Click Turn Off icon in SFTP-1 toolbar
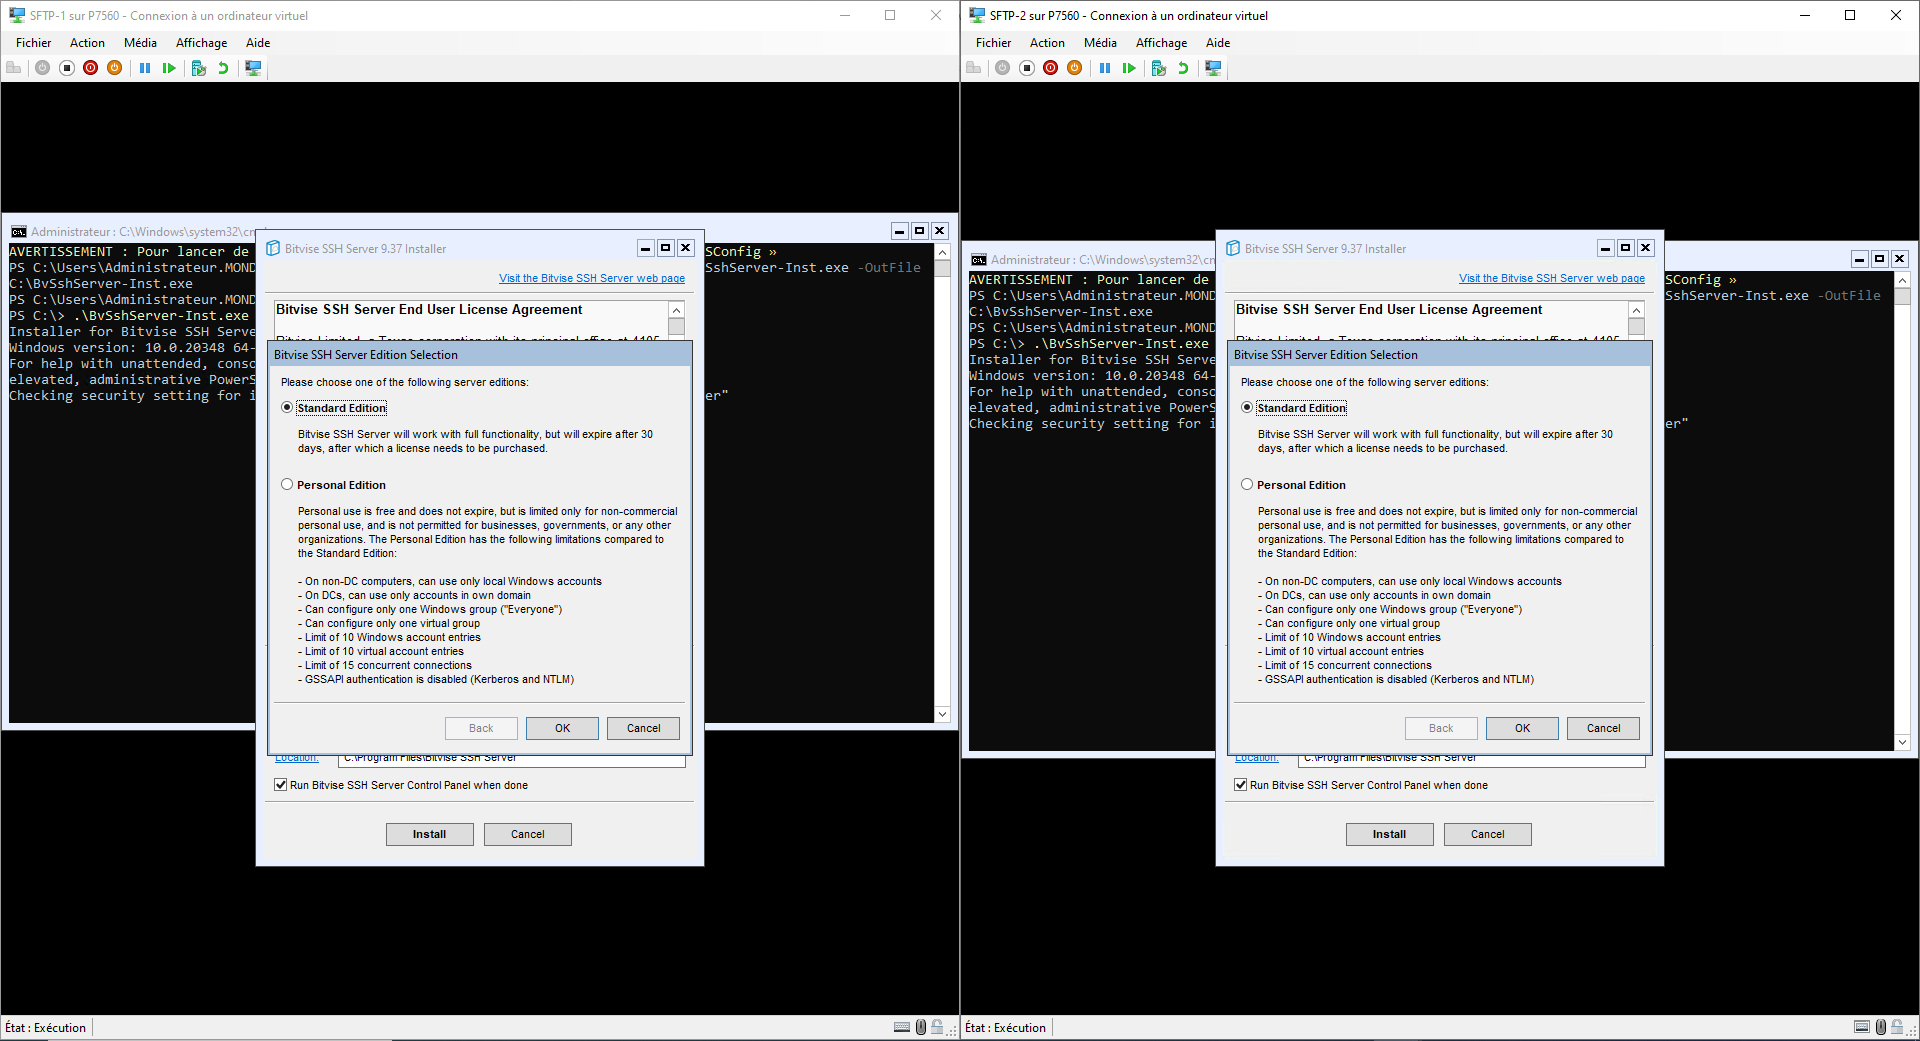The height and width of the screenshot is (1041, 1920). point(67,68)
